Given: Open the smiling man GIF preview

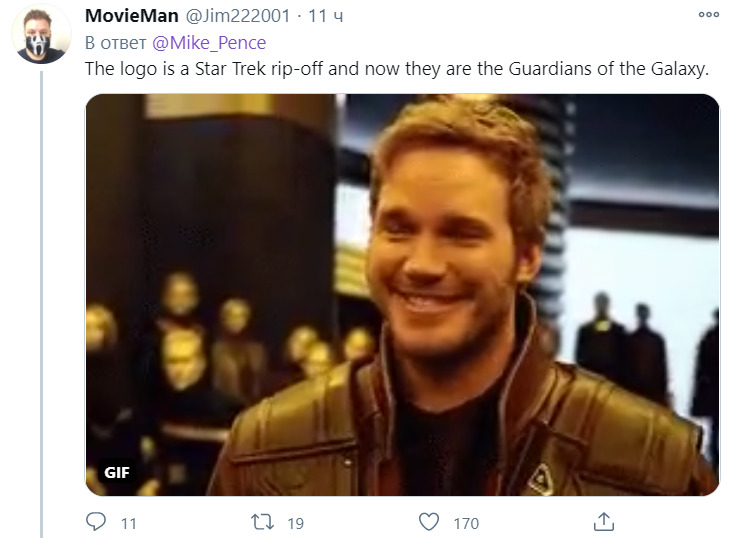Looking at the screenshot, I should pyautogui.click(x=402, y=295).
